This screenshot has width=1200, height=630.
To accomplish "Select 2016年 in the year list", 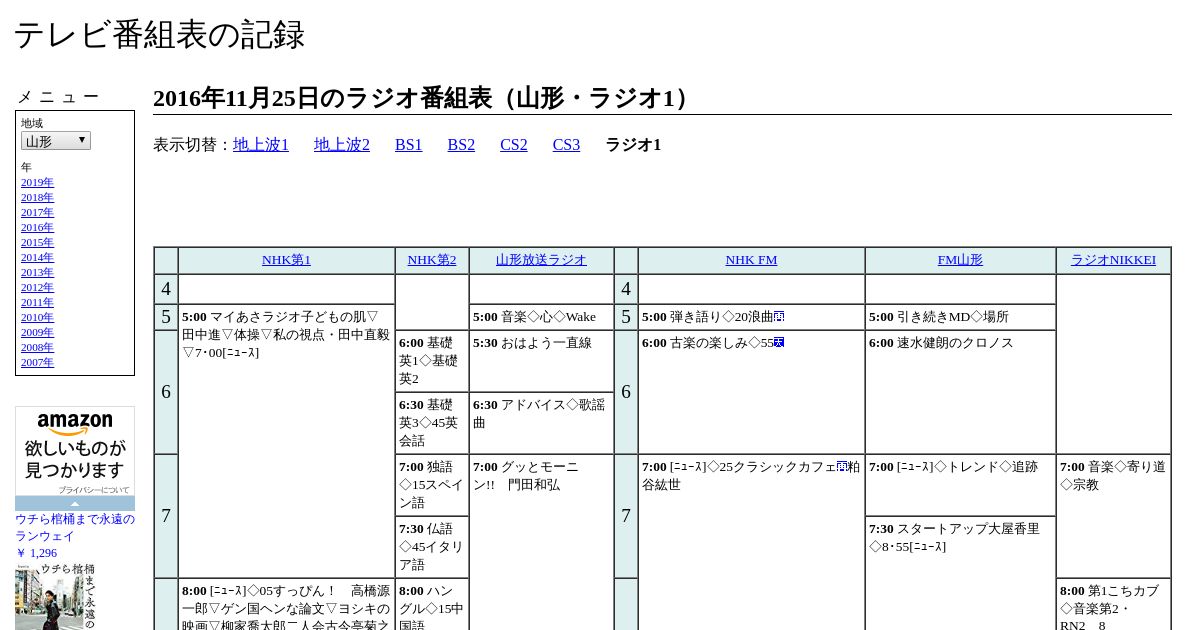I will [37, 228].
